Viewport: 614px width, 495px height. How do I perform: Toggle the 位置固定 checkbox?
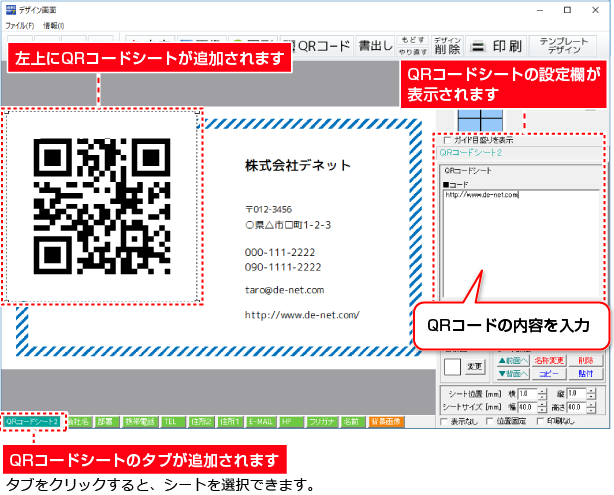click(489, 421)
